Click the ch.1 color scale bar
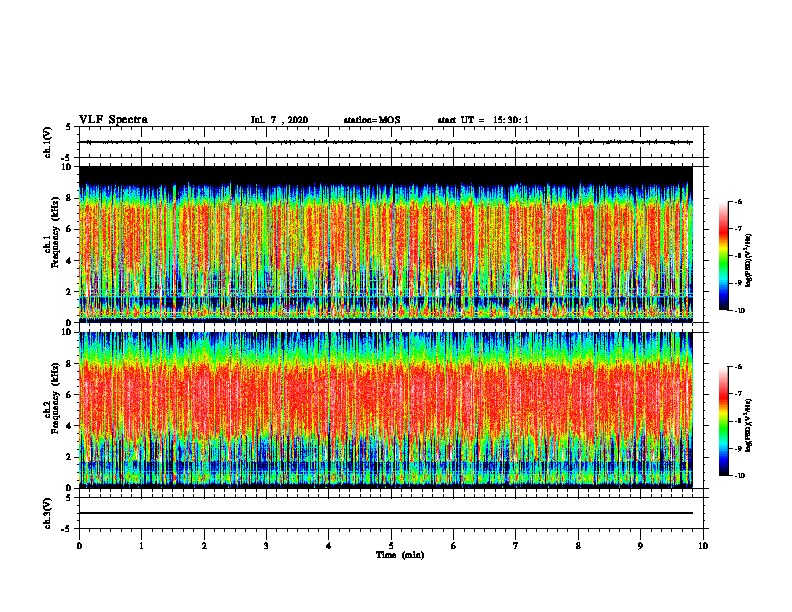The height and width of the screenshot is (612, 792). 723,256
